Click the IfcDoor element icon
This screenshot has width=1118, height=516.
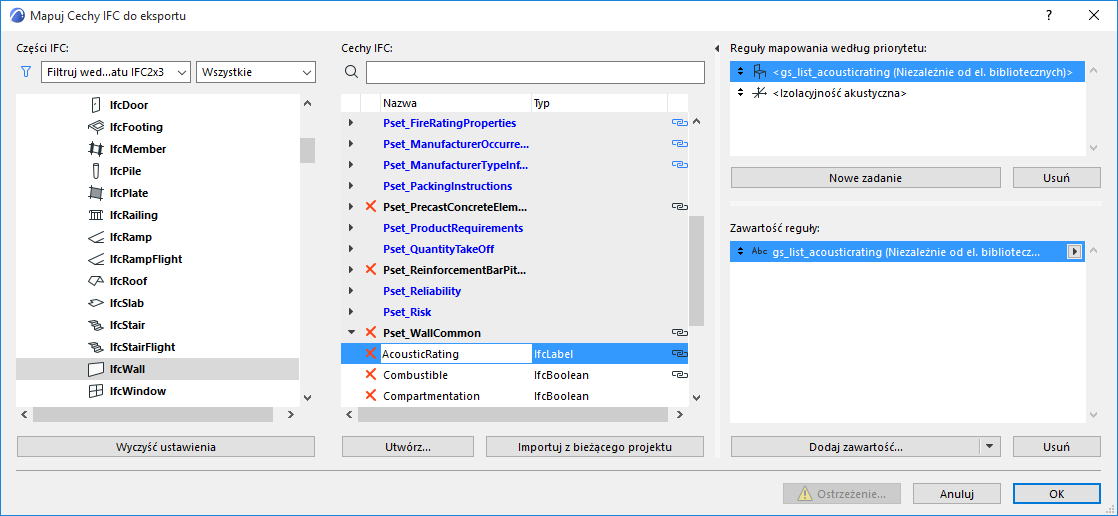[96, 105]
